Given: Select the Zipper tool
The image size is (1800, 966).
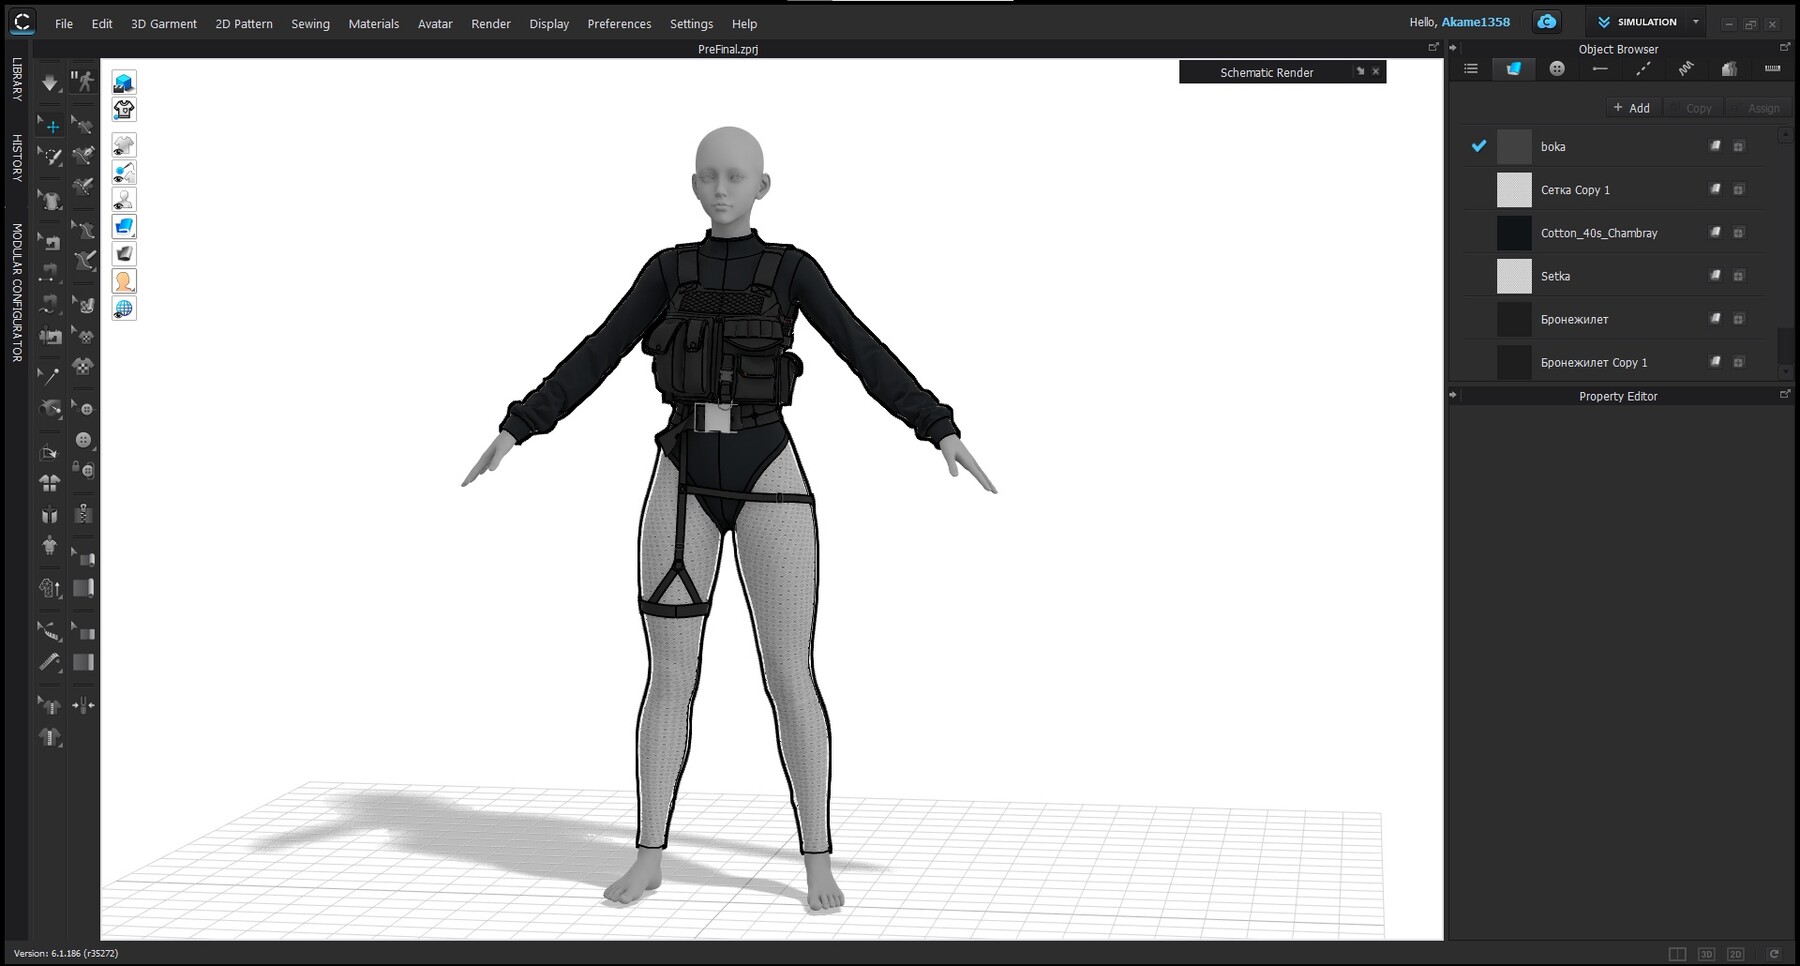Looking at the screenshot, I should 84,514.
